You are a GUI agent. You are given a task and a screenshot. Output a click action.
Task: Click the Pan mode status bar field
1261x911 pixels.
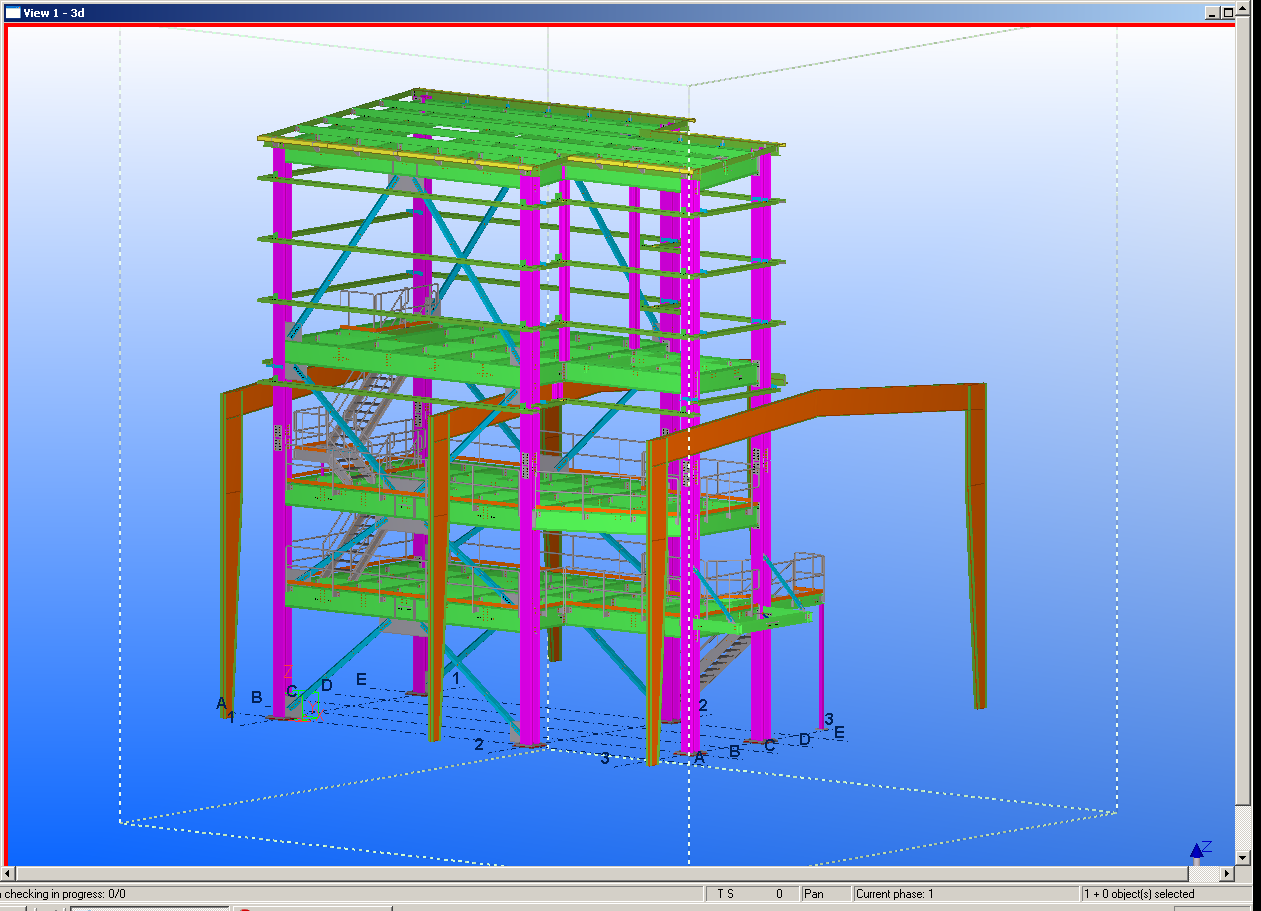pos(825,894)
